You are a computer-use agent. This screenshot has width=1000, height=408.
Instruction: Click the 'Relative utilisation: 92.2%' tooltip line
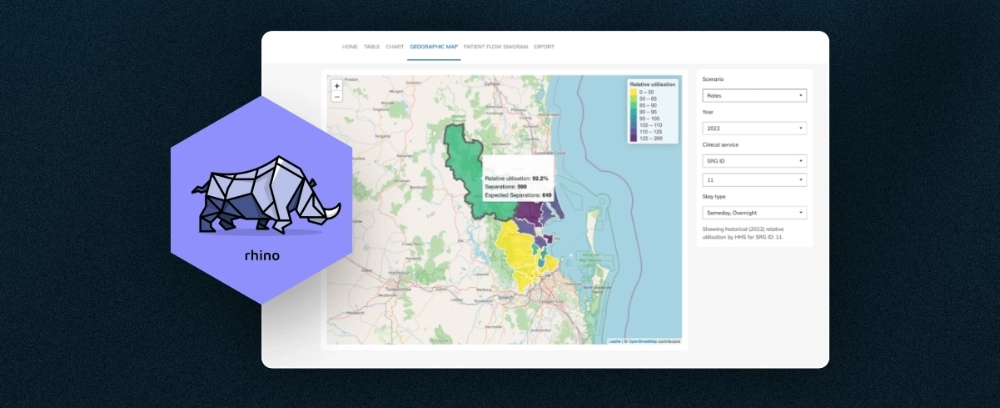pyautogui.click(x=516, y=178)
